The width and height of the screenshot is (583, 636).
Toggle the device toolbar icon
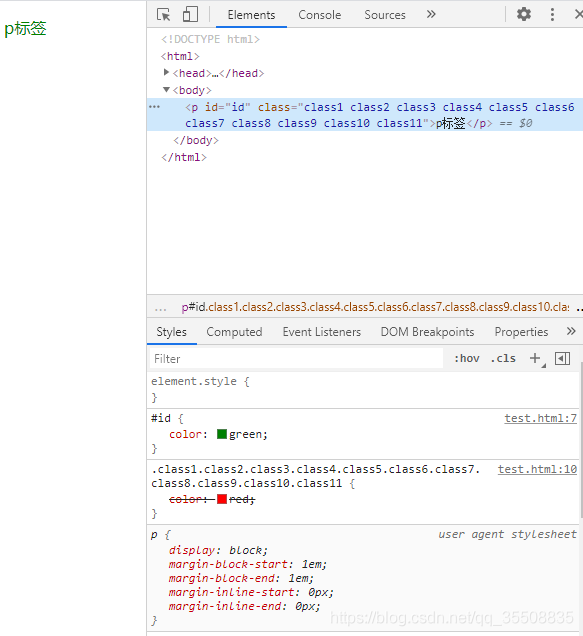[x=190, y=14]
